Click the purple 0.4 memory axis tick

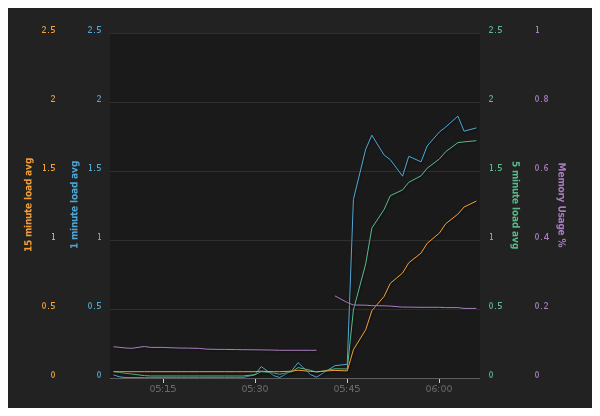(541, 237)
